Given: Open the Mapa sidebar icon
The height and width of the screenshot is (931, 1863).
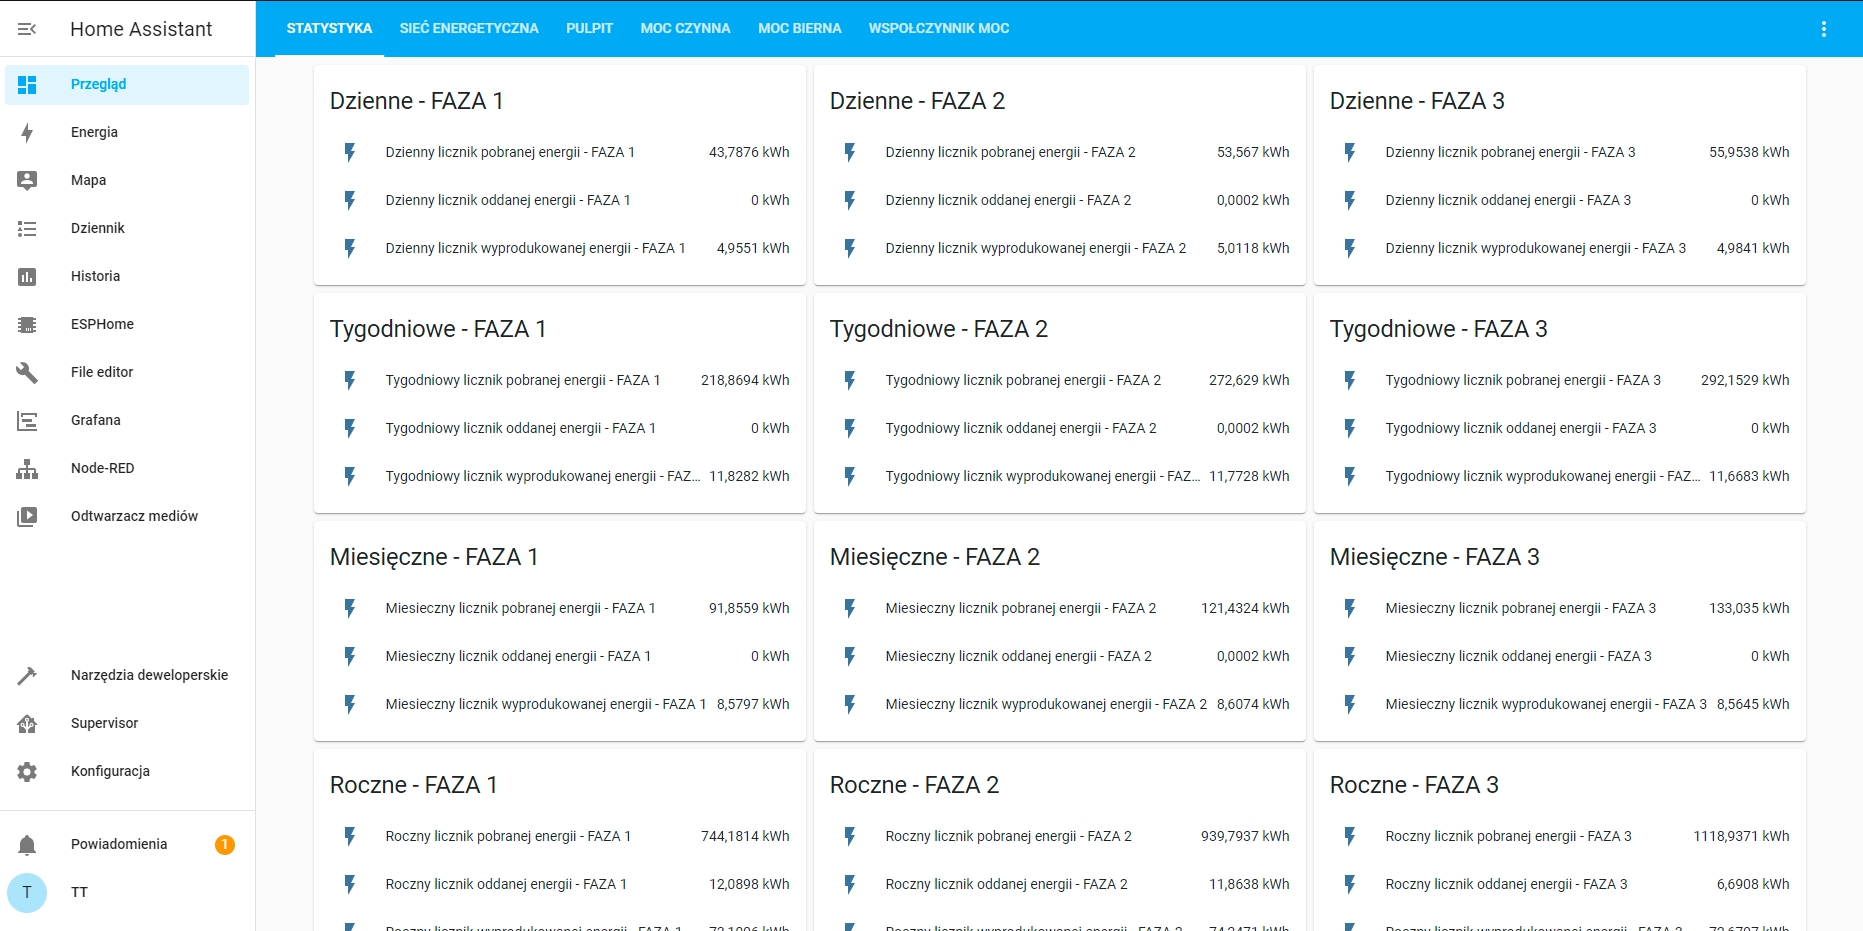Looking at the screenshot, I should coord(27,181).
